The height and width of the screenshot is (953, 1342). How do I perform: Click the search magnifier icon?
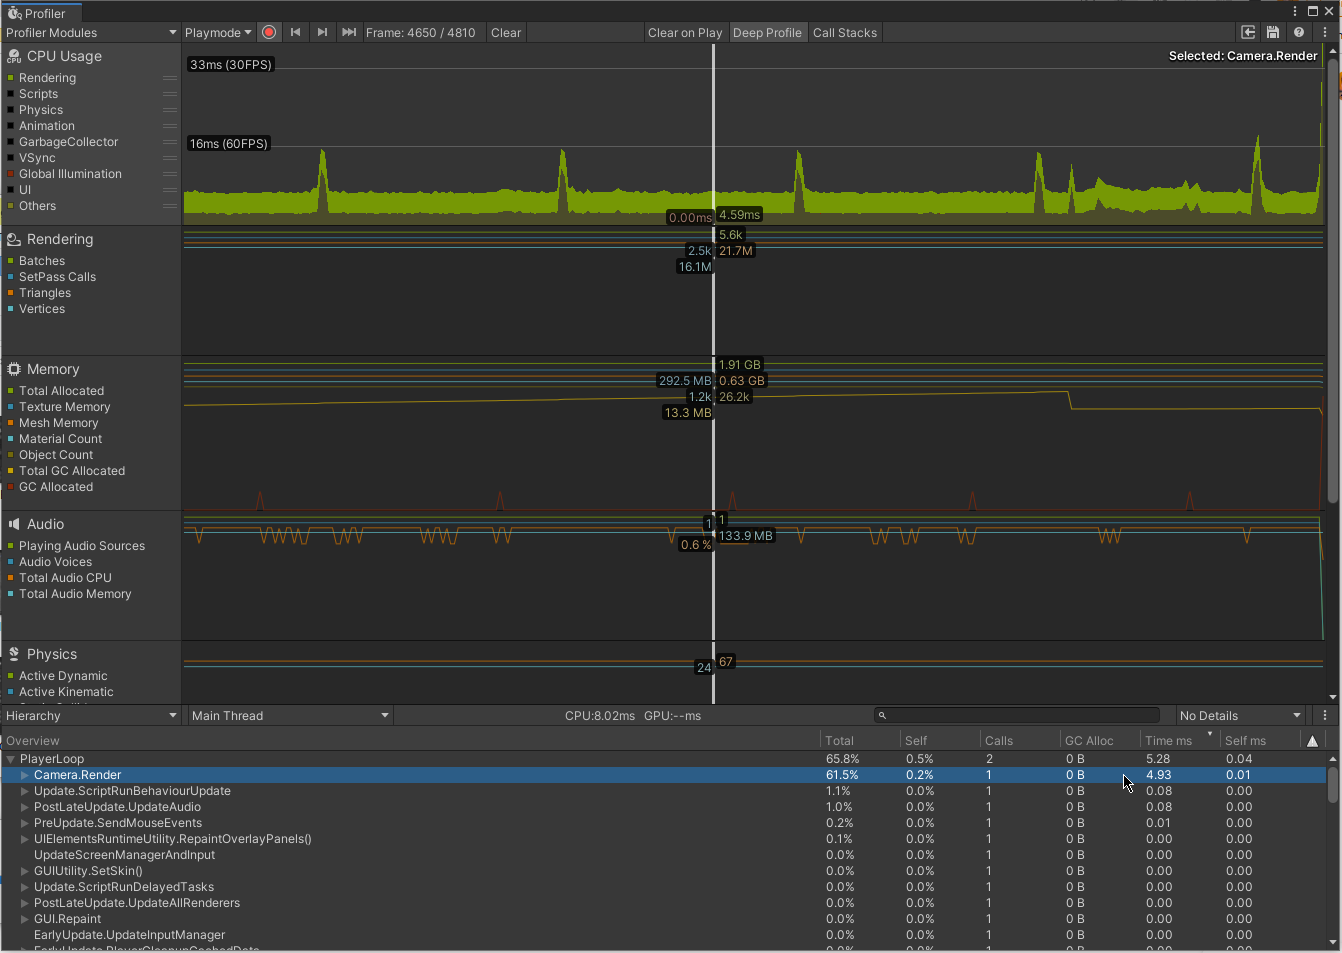[x=882, y=715]
